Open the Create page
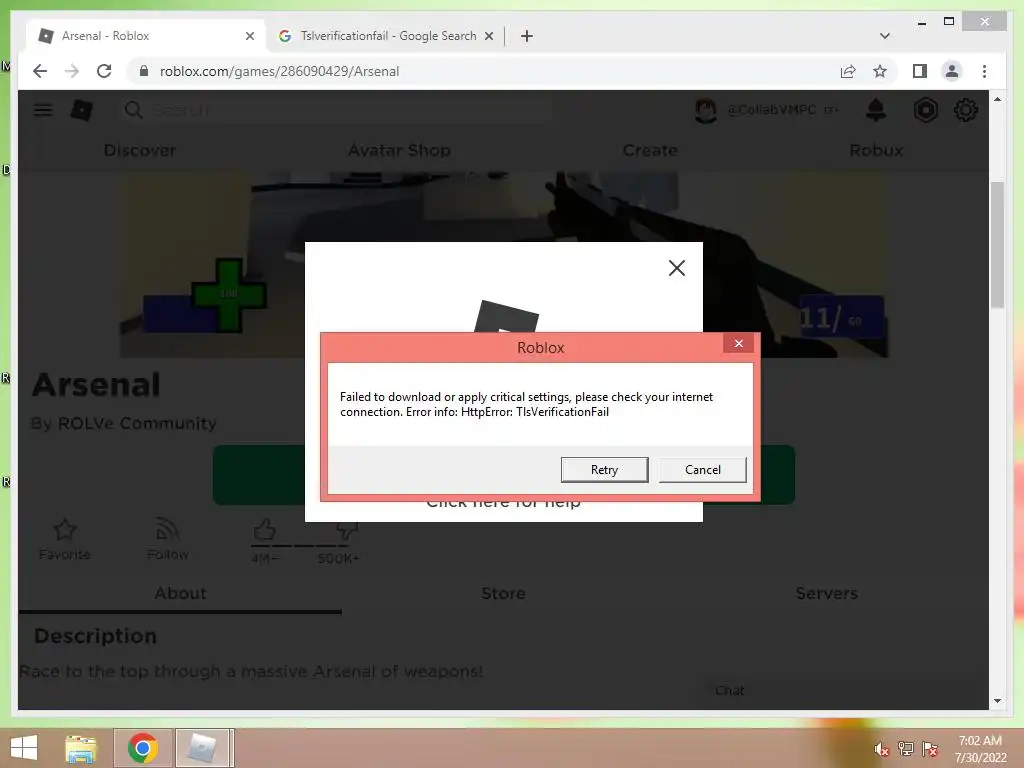The height and width of the screenshot is (768, 1024). coord(650,150)
